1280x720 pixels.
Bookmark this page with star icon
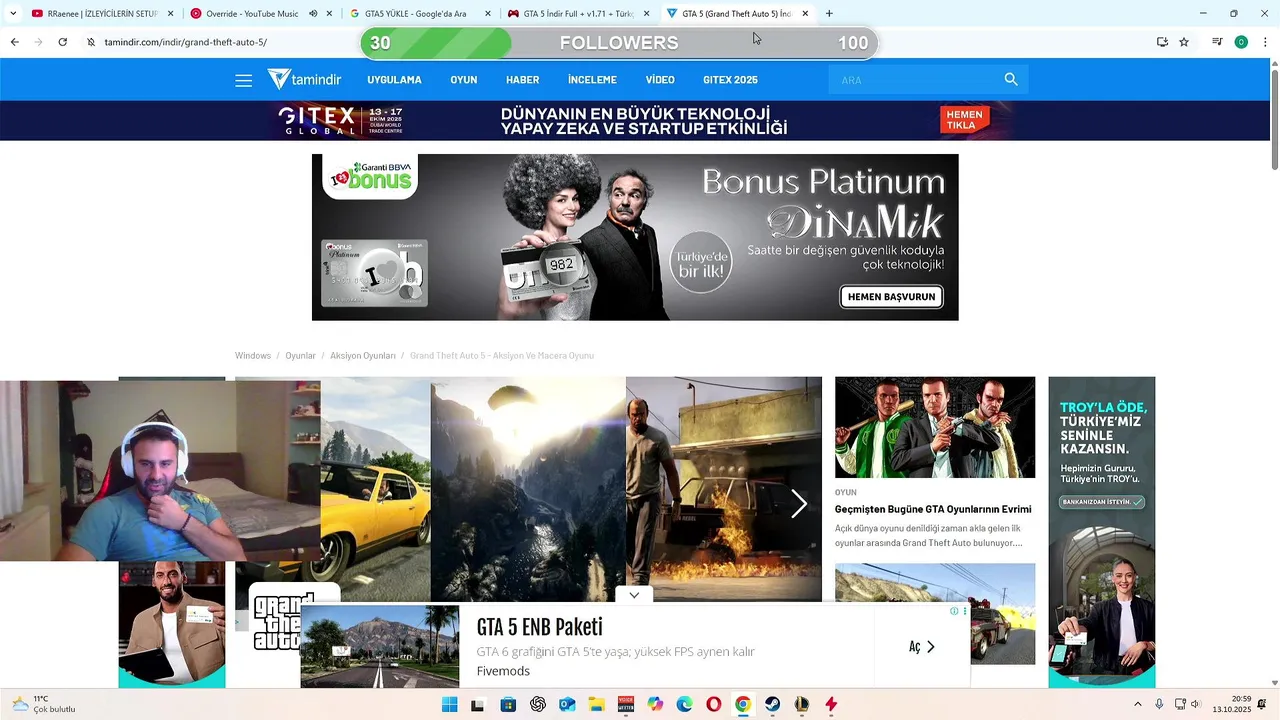pos(1184,42)
